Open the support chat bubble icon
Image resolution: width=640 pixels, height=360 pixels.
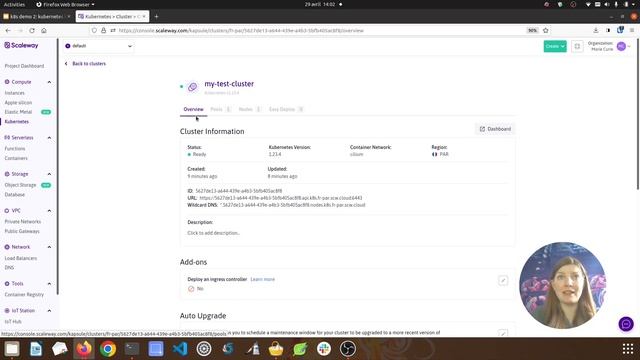point(626,324)
